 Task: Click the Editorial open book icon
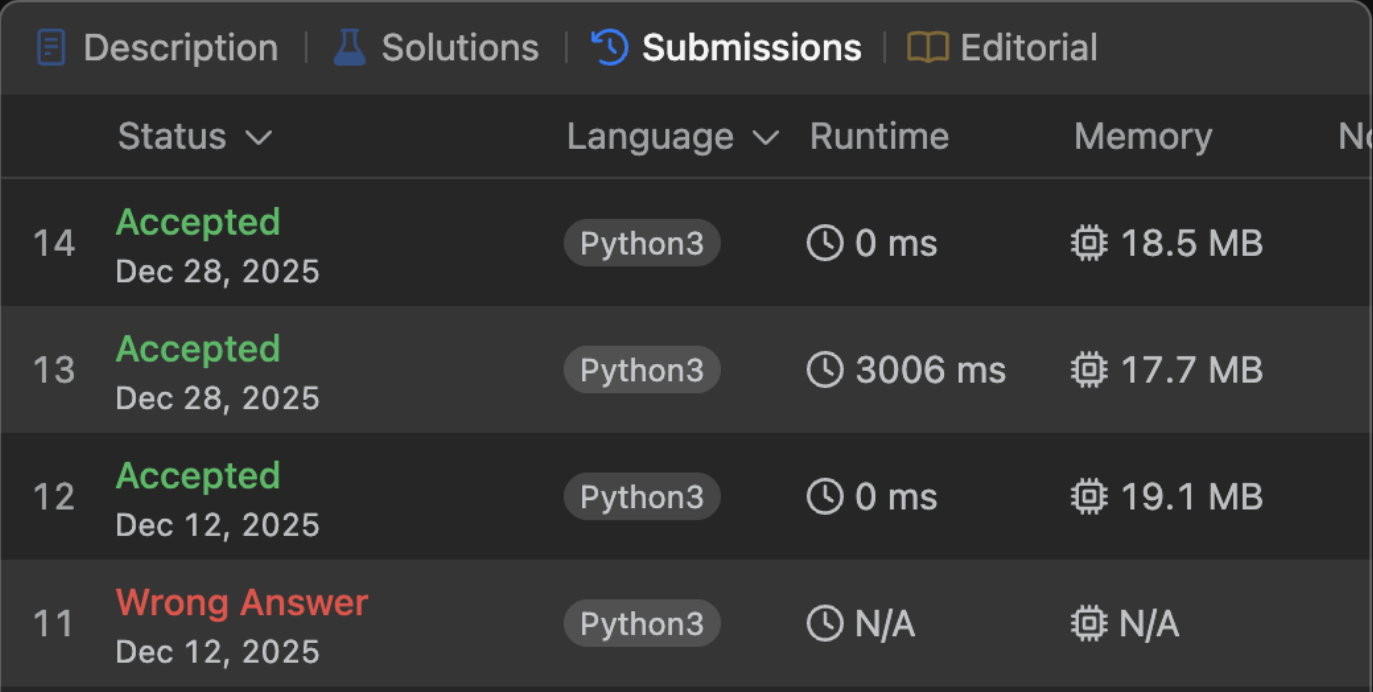(x=927, y=48)
